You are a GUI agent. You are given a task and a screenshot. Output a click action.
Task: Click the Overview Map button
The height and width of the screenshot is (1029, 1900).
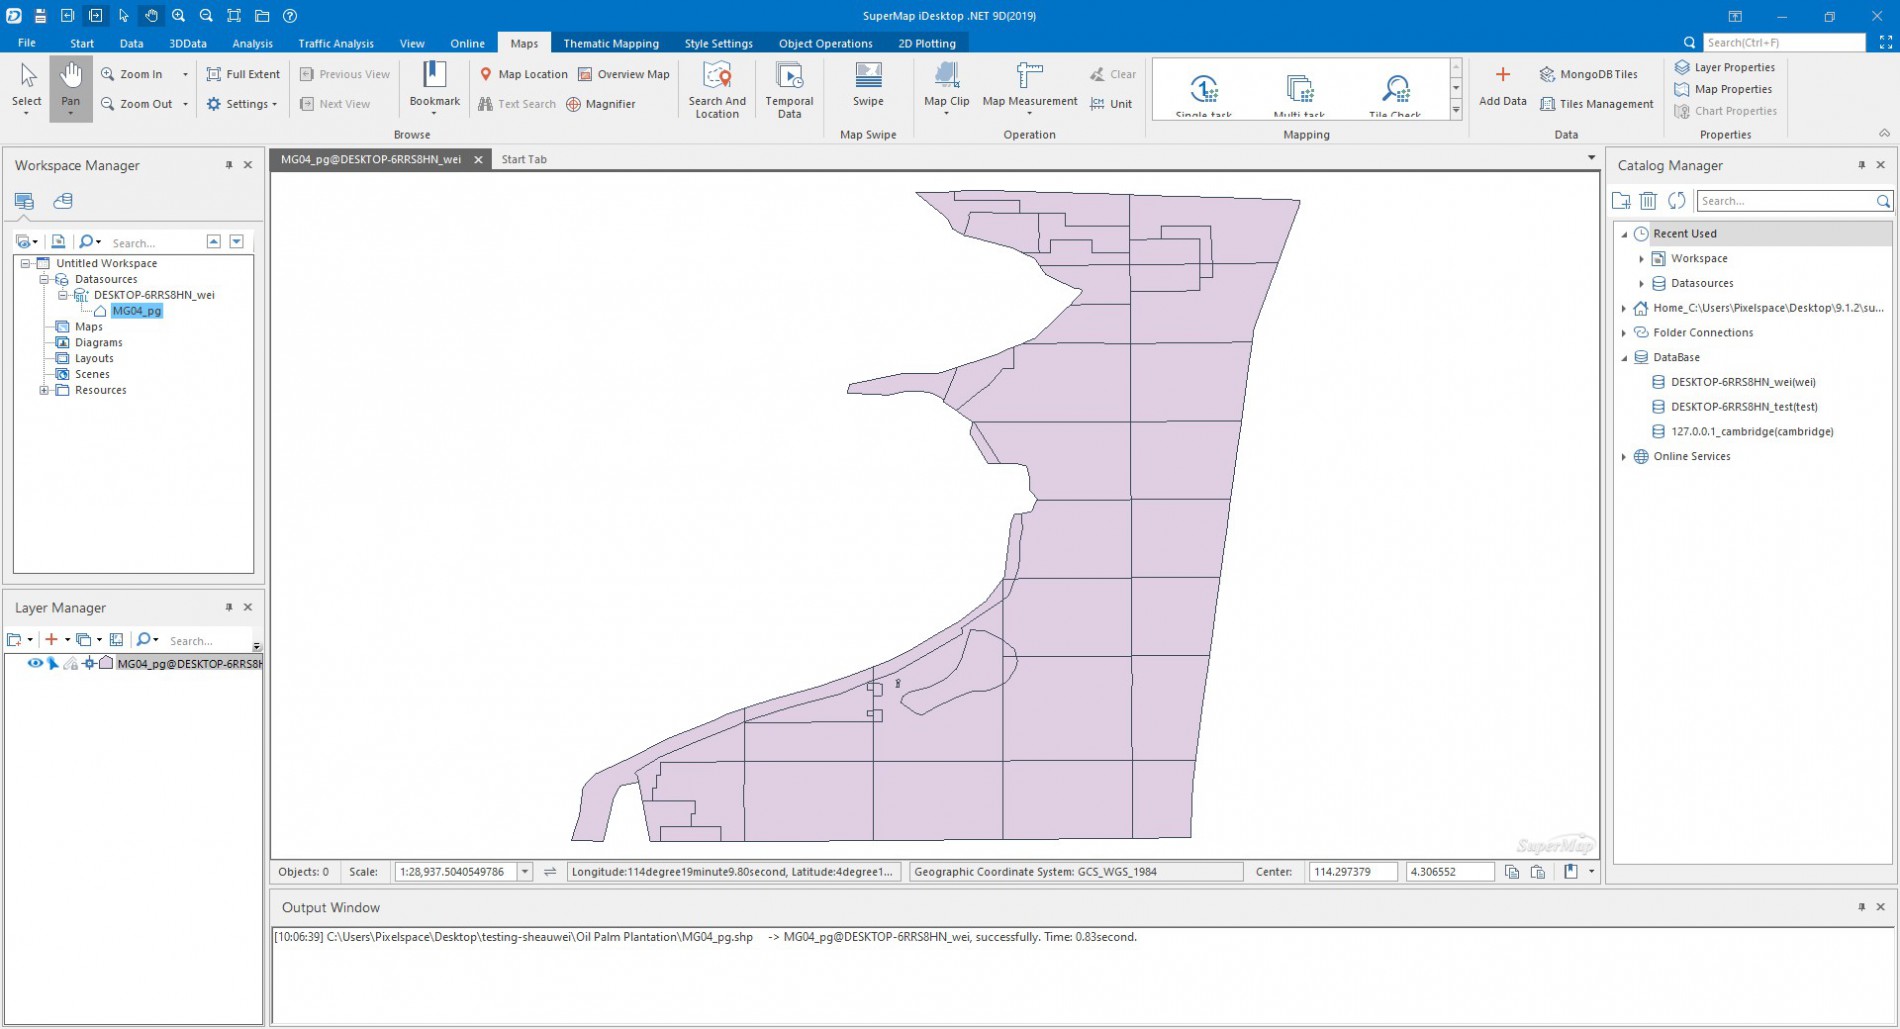[624, 74]
